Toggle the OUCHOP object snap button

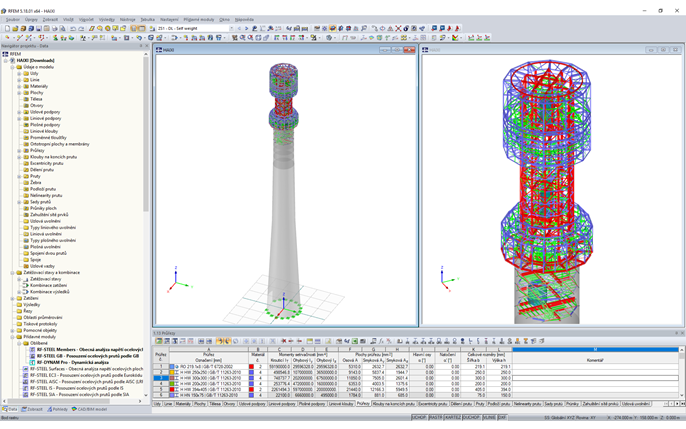pos(471,418)
